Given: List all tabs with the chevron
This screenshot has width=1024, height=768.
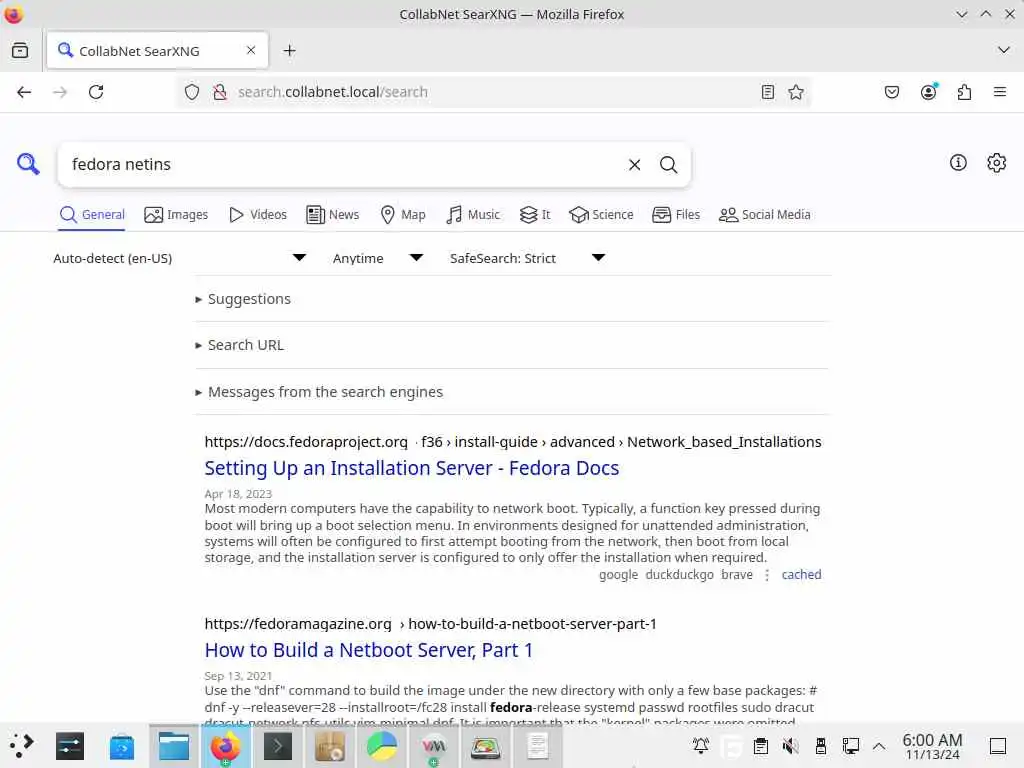Looking at the screenshot, I should [x=1004, y=50].
